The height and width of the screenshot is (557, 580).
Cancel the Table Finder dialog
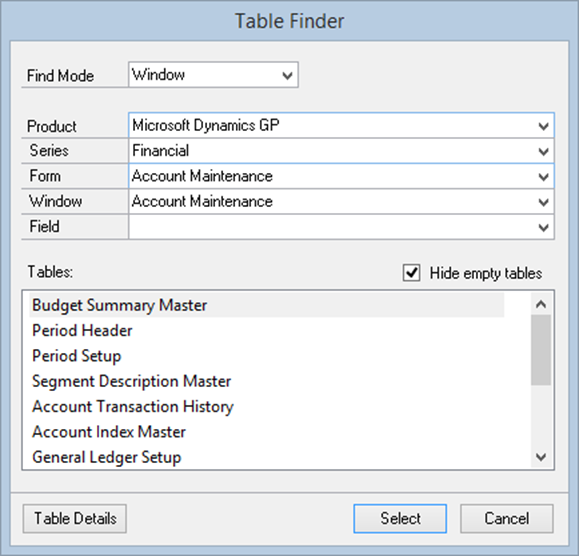507,519
